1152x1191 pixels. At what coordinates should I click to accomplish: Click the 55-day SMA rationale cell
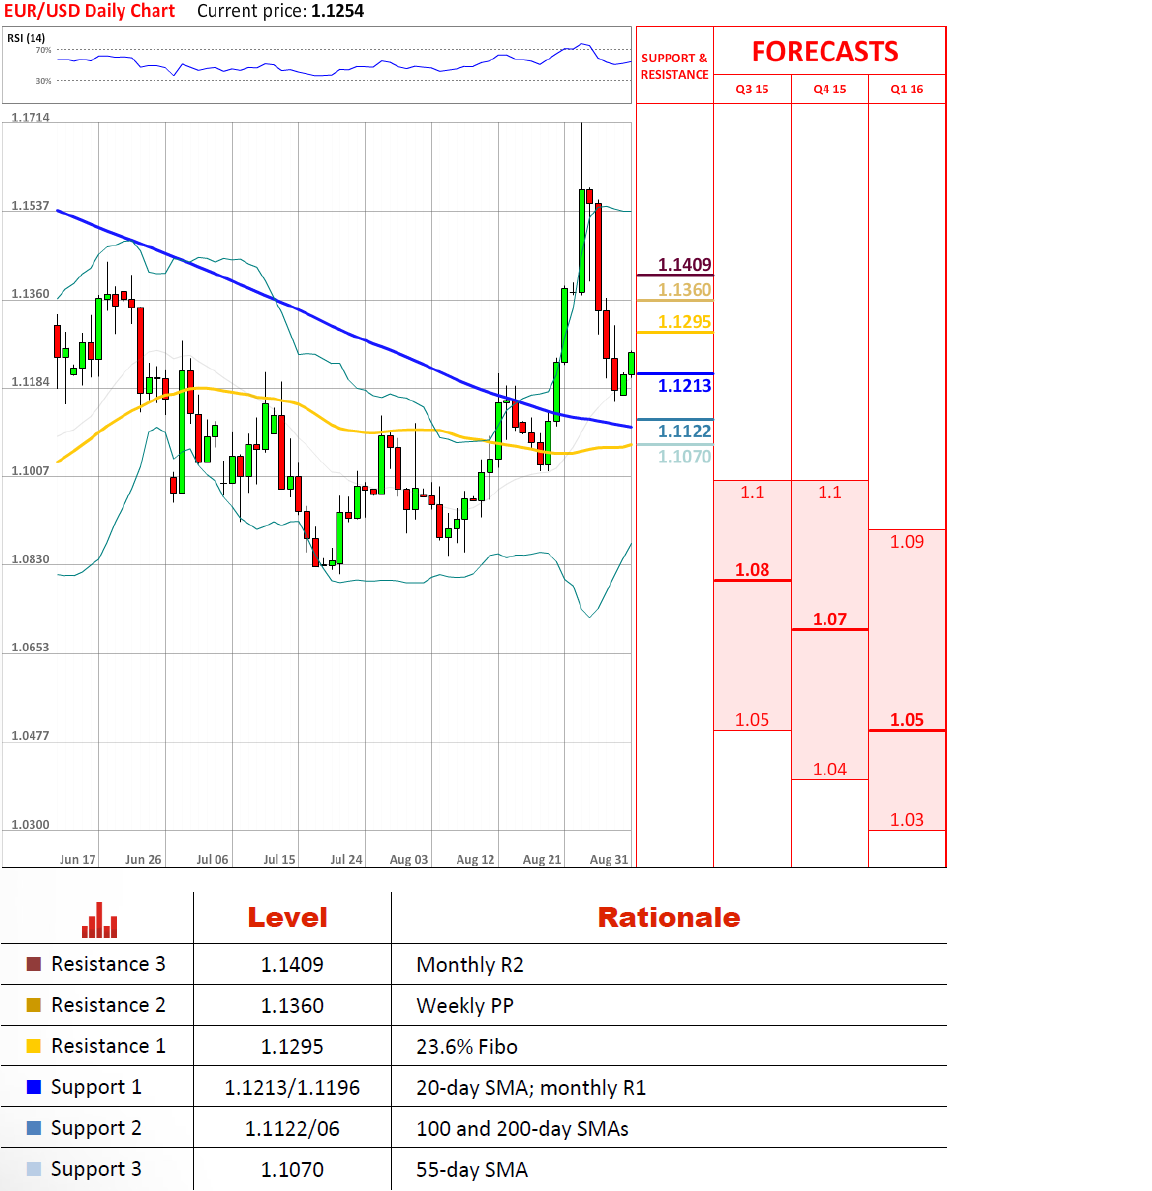472,1170
